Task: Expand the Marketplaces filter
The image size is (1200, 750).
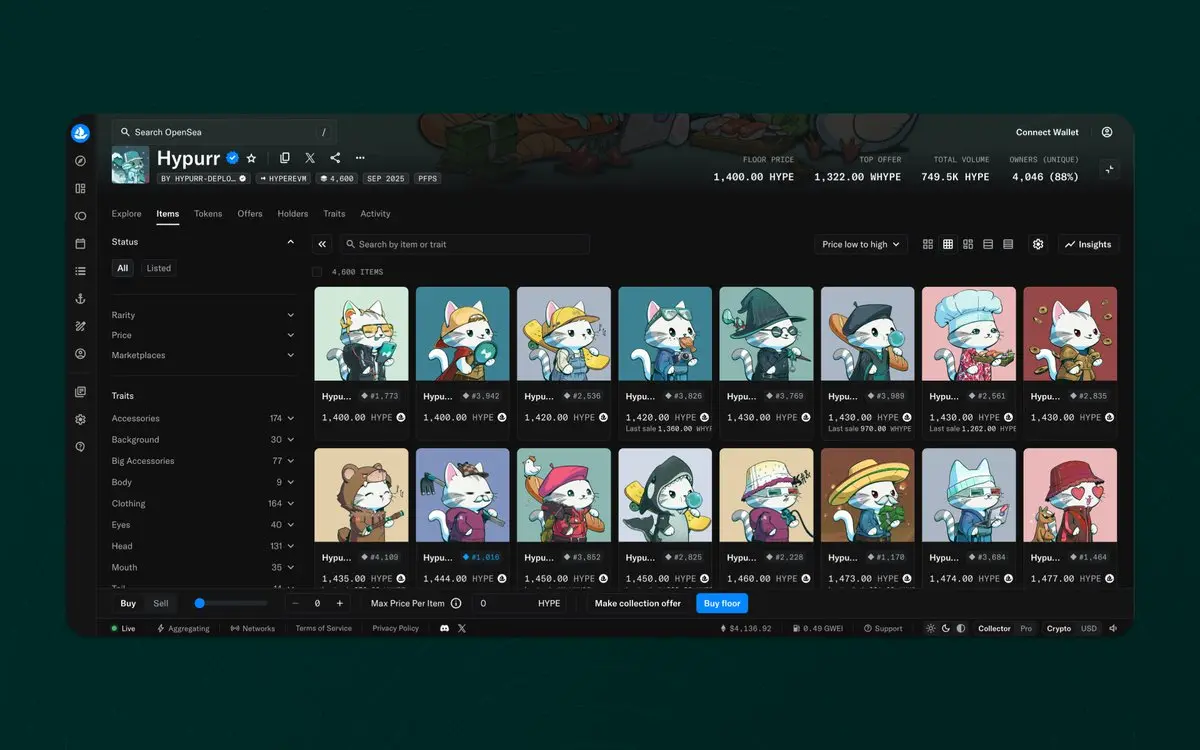Action: (x=203, y=355)
